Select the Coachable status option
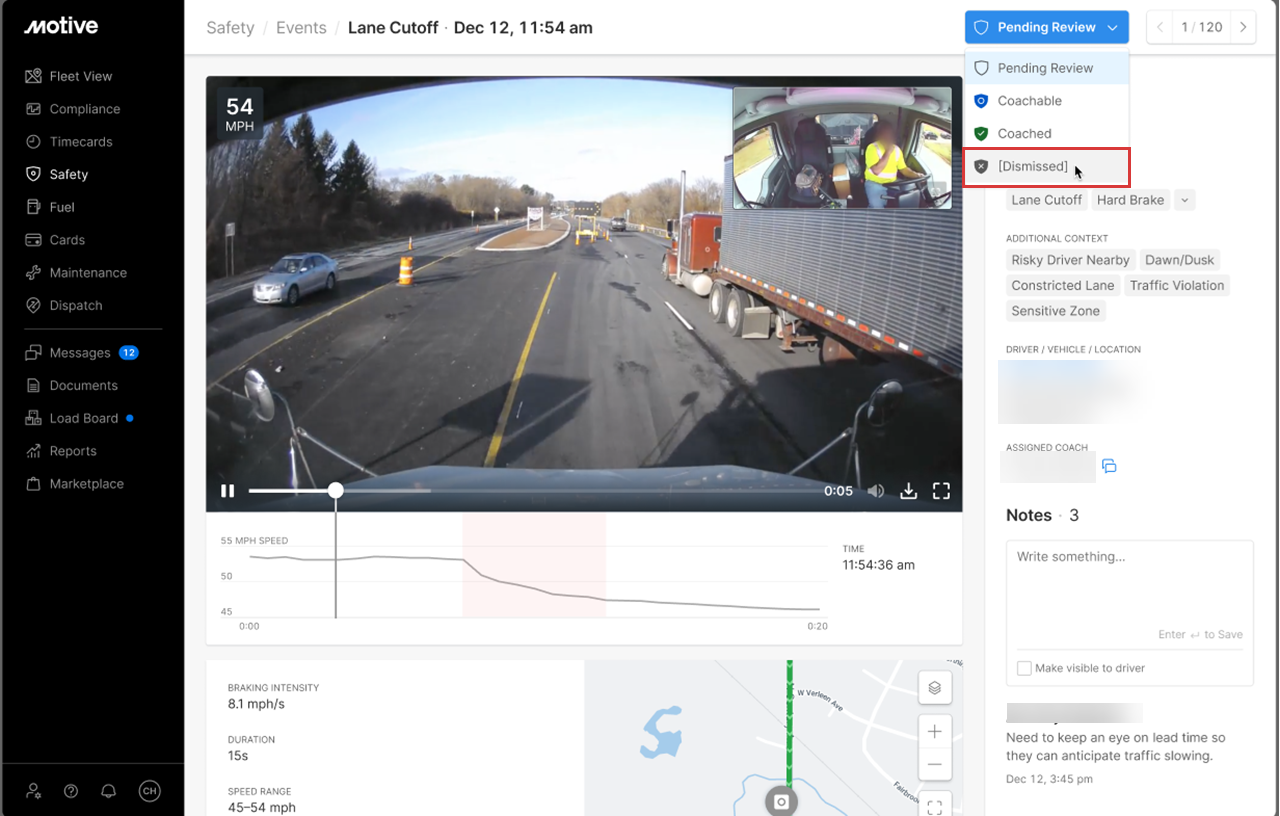Screen dimensions: 1280x816 [x=1047, y=101]
